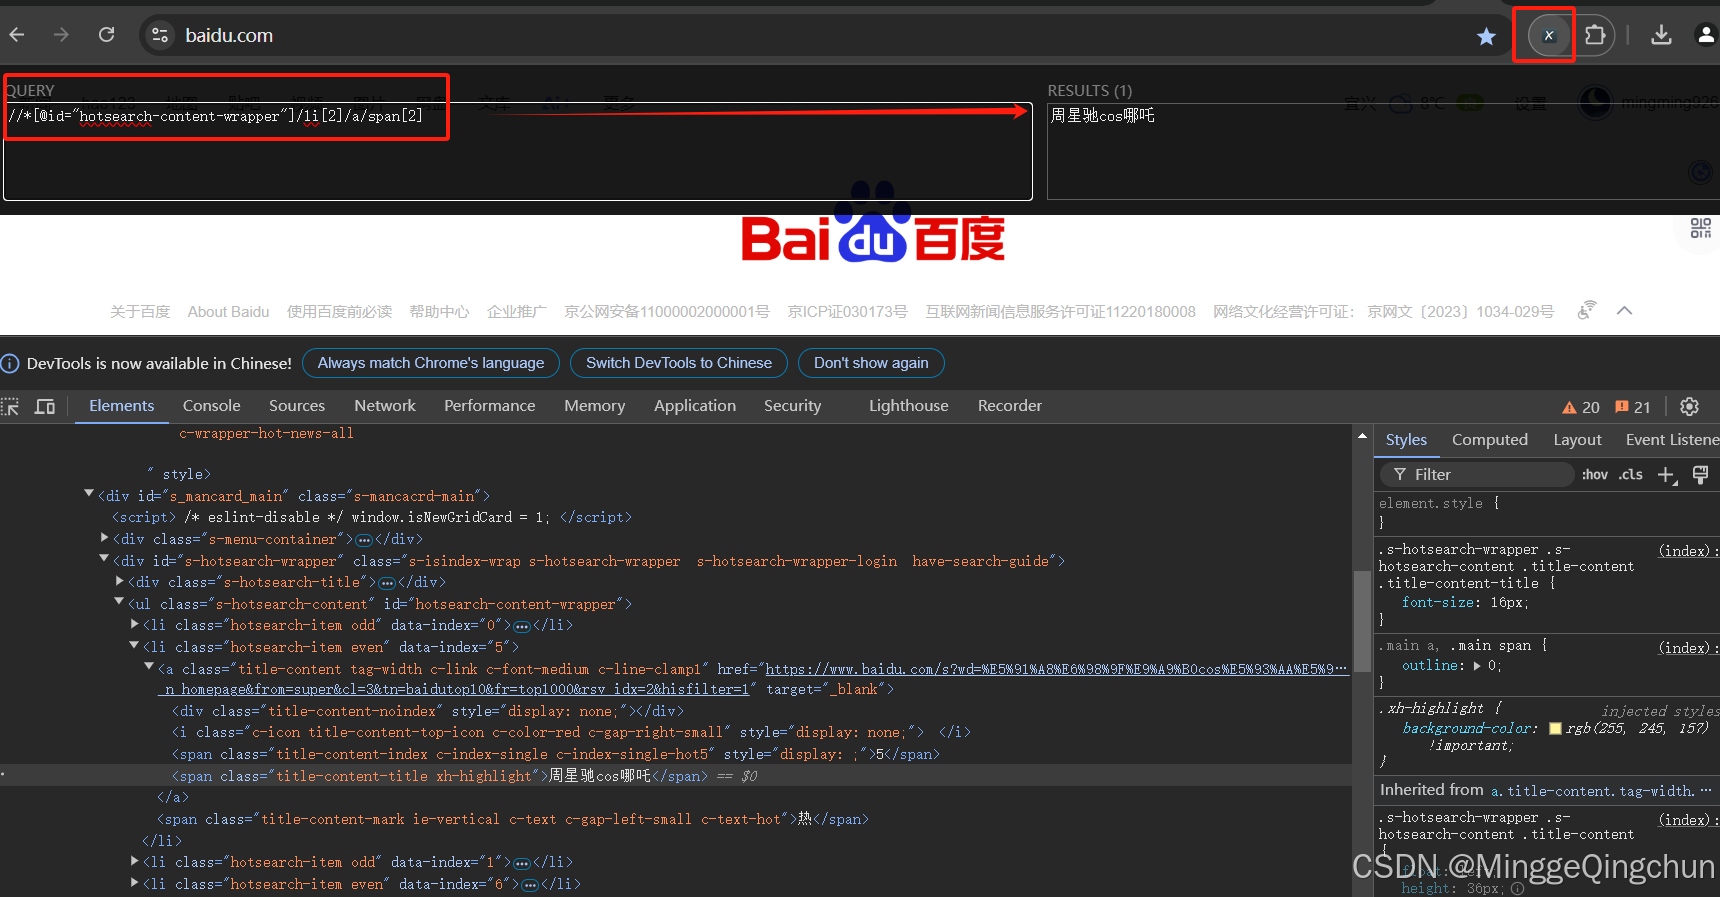Click Don't show again
The height and width of the screenshot is (897, 1720).
(871, 363)
